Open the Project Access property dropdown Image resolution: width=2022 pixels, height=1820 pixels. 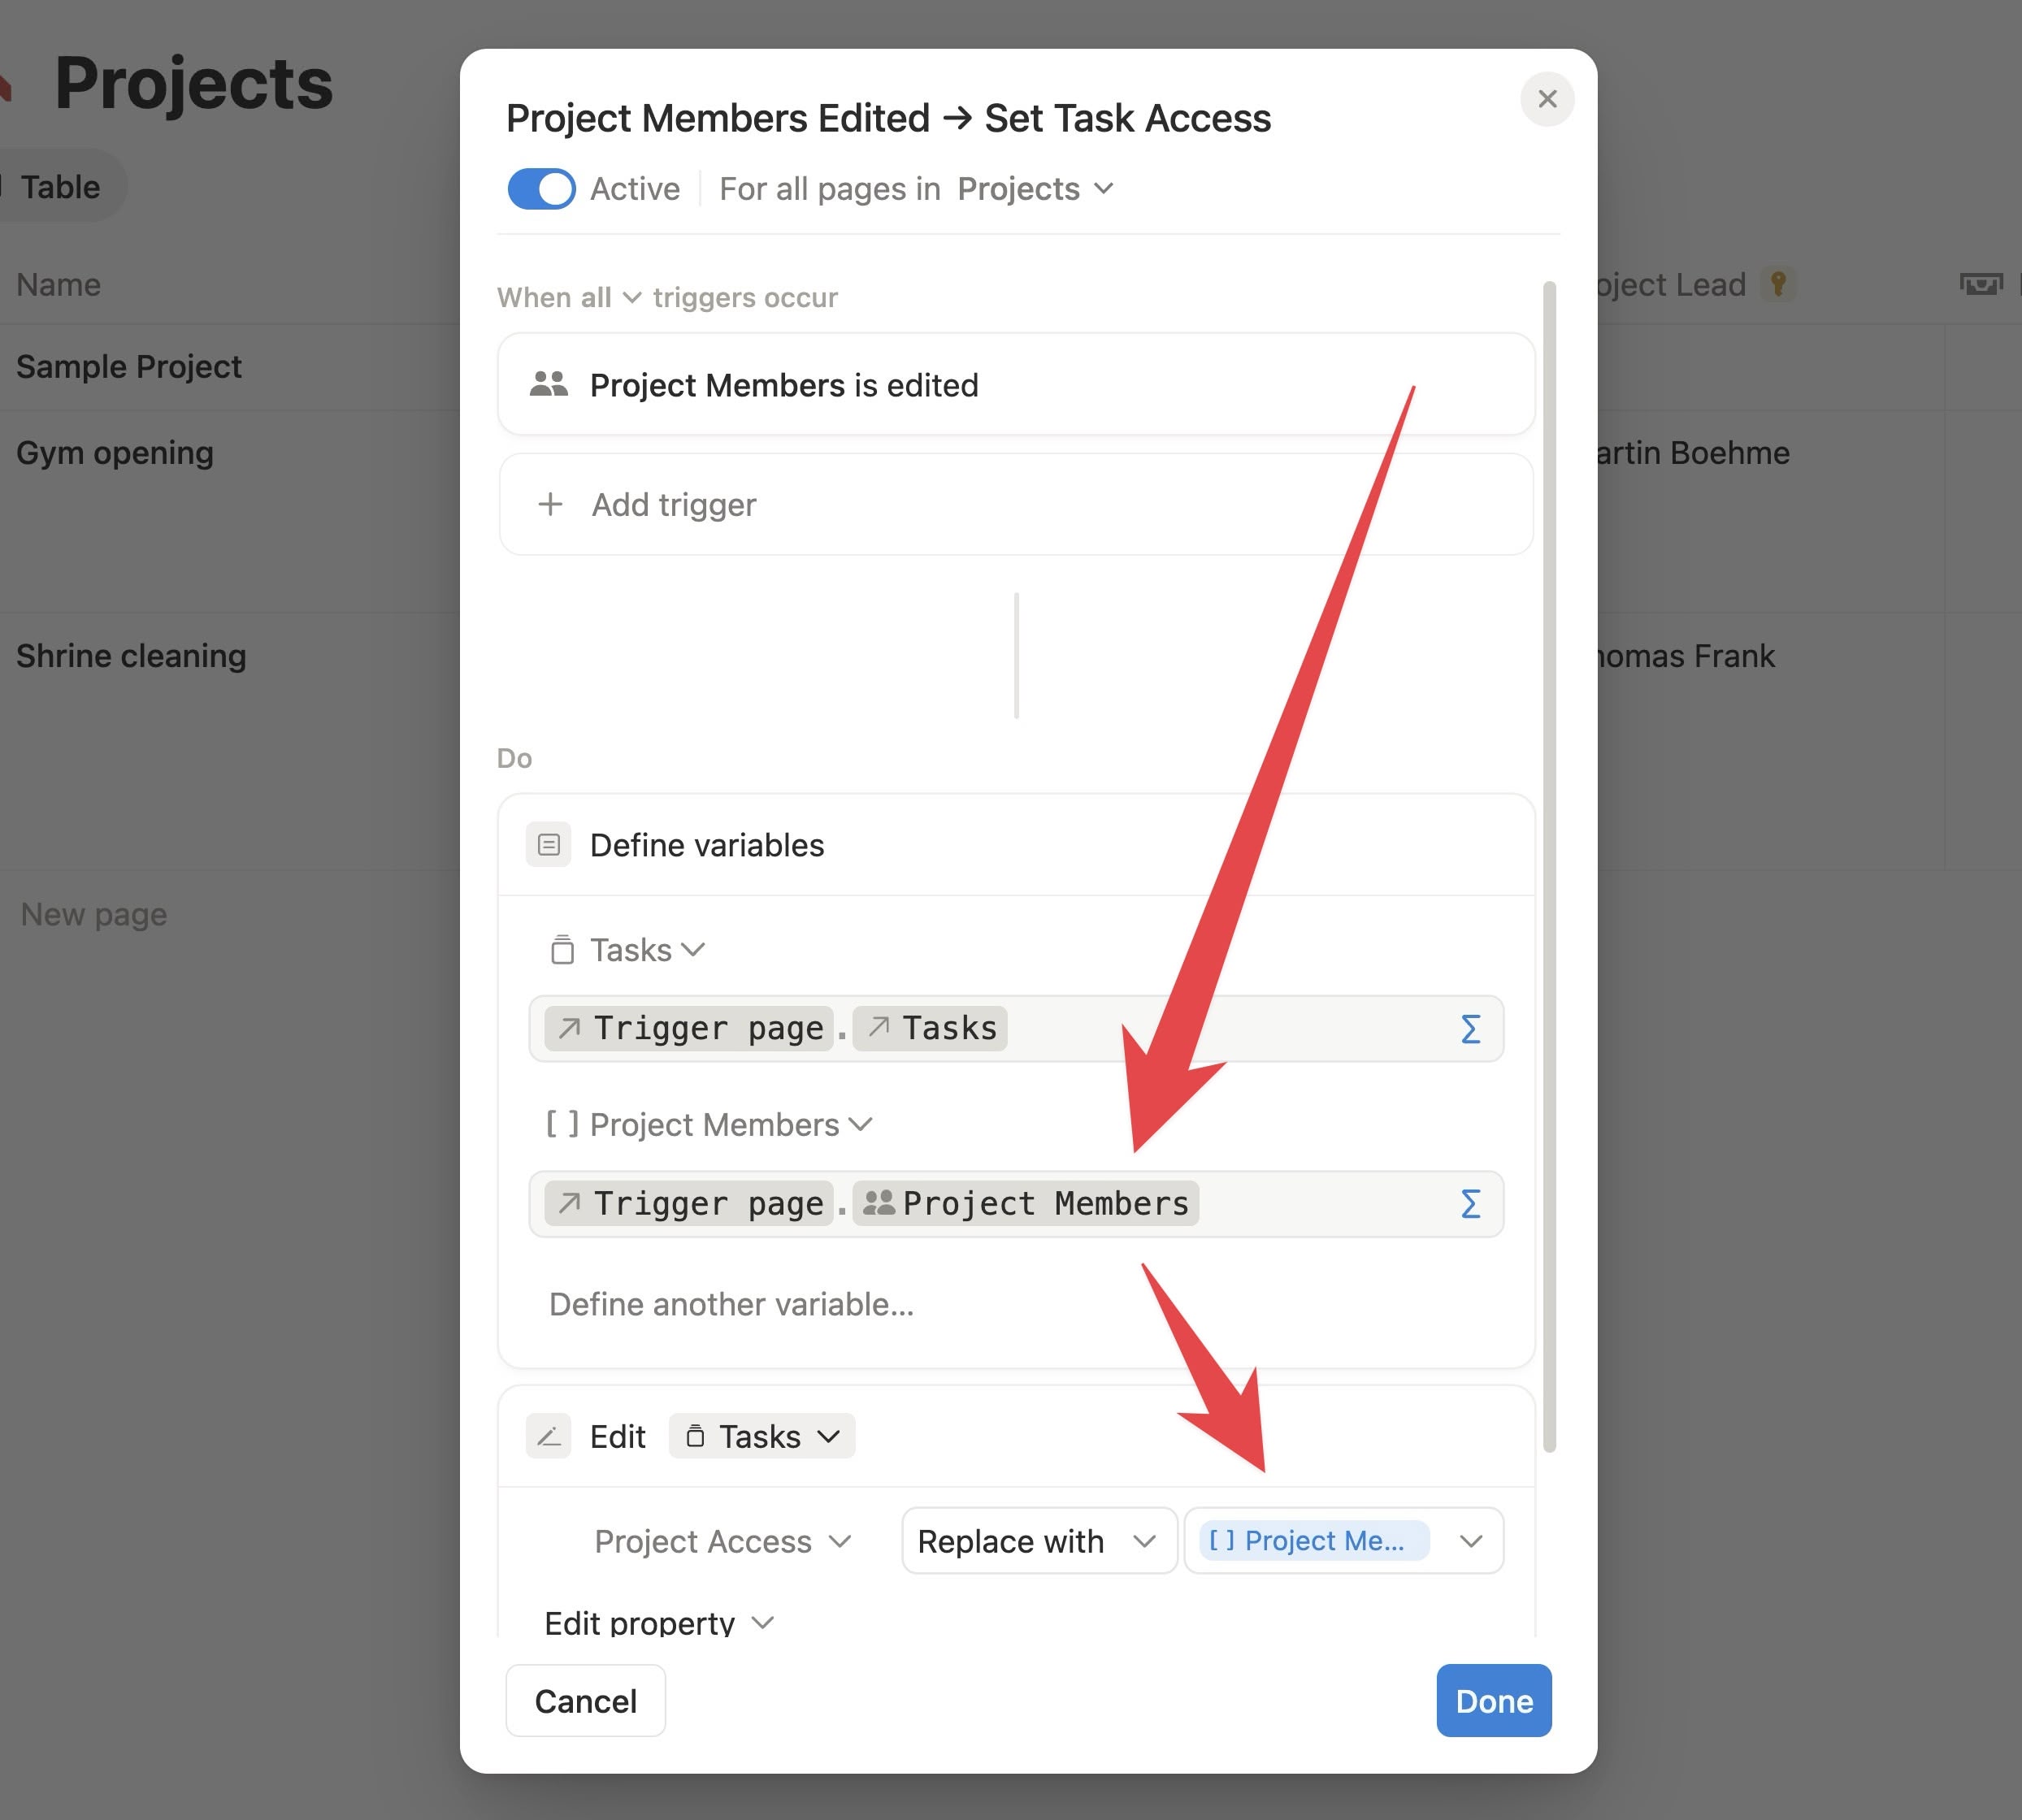pos(722,1541)
